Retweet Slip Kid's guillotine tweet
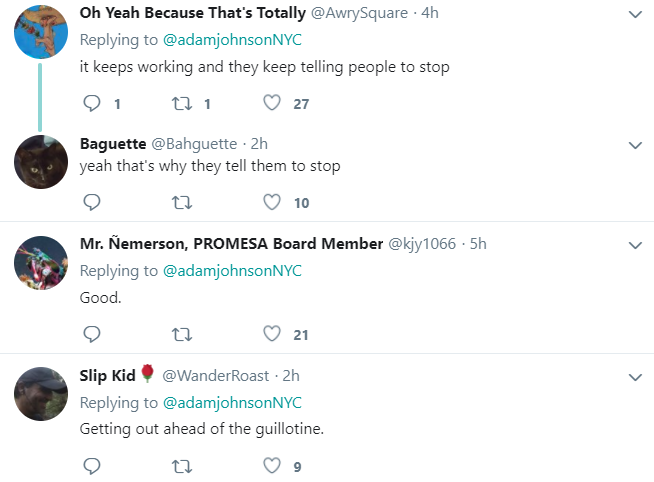Viewport: 654px width, 482px height. click(182, 466)
